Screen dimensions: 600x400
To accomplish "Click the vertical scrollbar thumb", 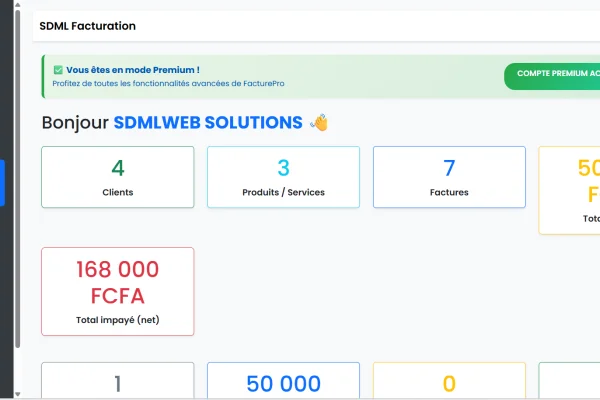I will (17, 180).
